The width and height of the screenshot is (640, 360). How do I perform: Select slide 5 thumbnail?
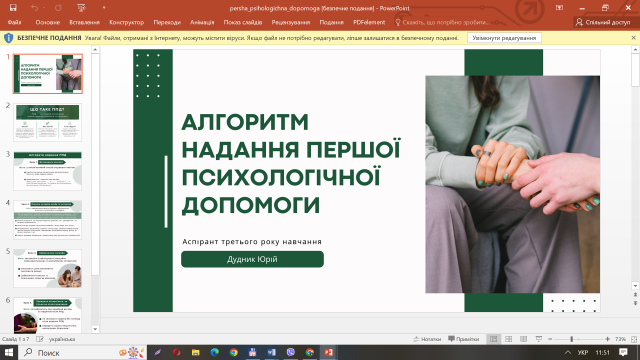coord(48,268)
